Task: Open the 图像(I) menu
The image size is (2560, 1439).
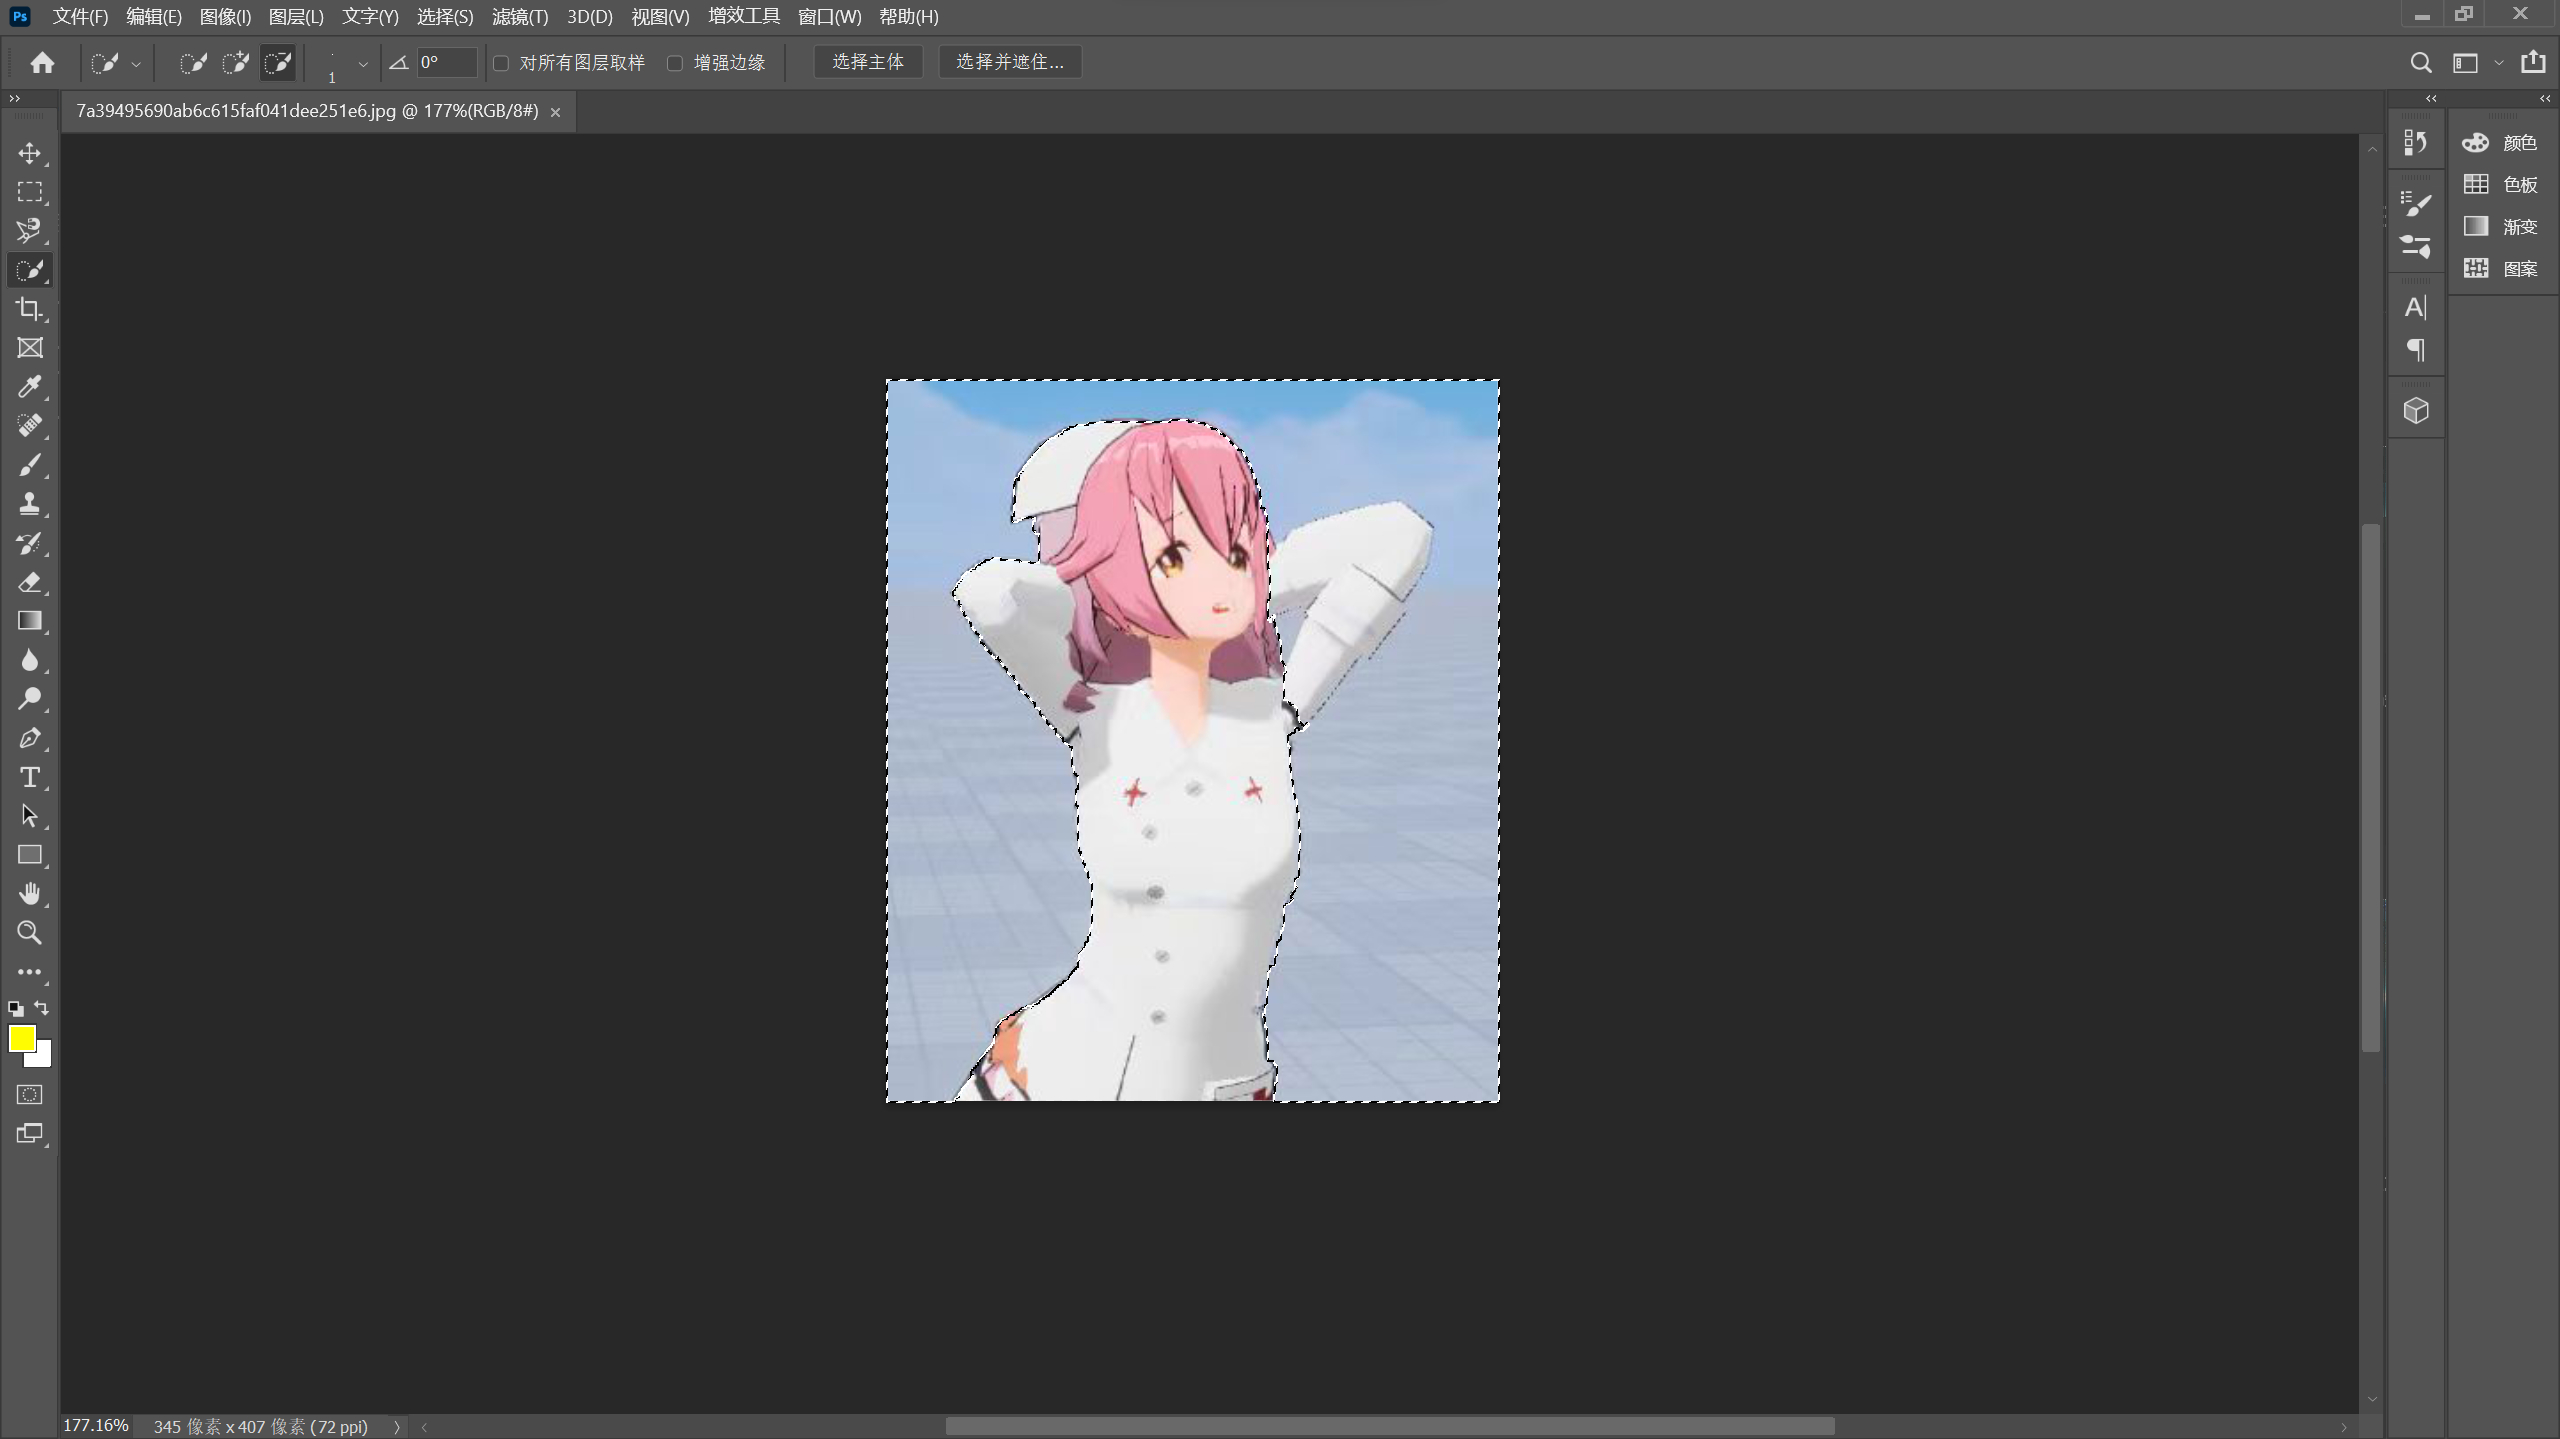Action: pos(225,17)
